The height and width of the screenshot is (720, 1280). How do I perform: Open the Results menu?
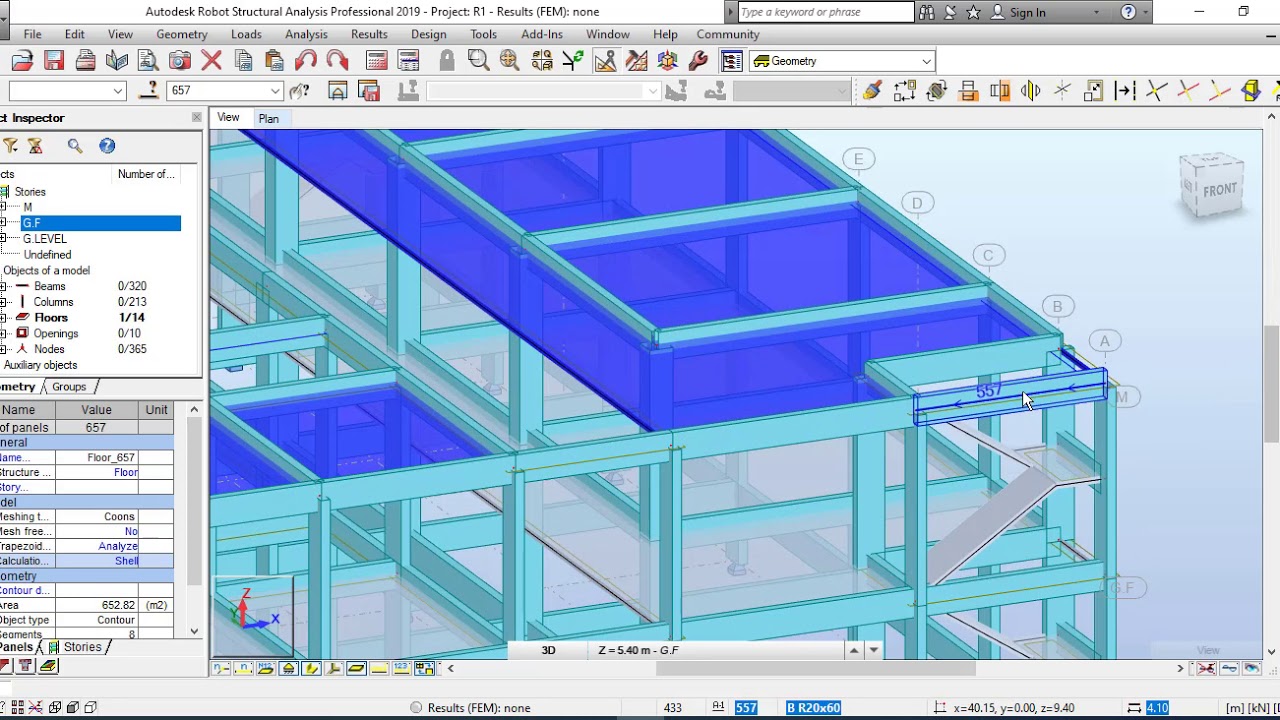point(369,34)
